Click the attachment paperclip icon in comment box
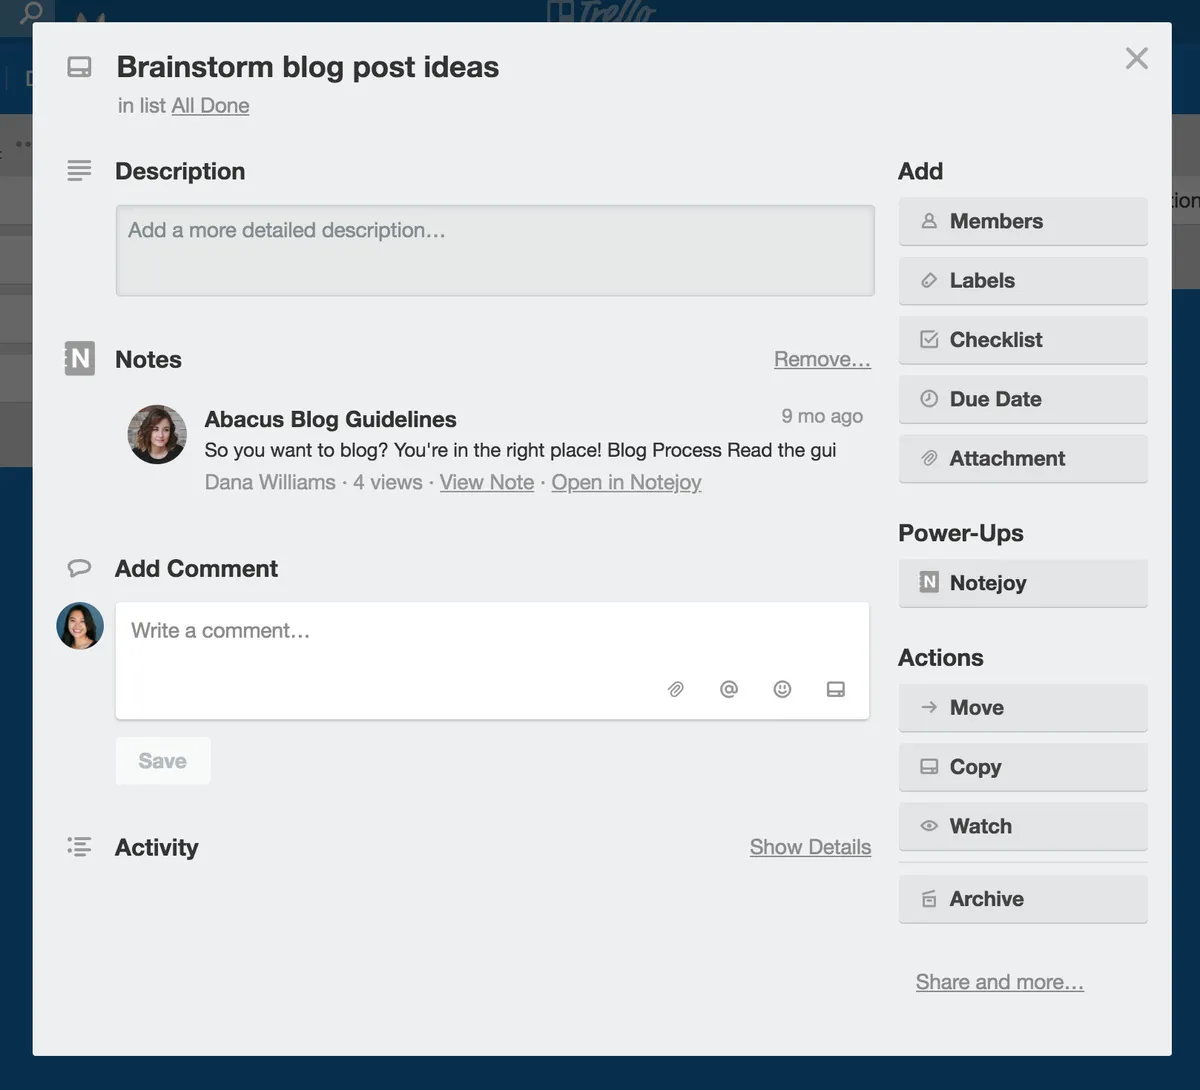Screen dimensions: 1200x1090 [x=676, y=689]
